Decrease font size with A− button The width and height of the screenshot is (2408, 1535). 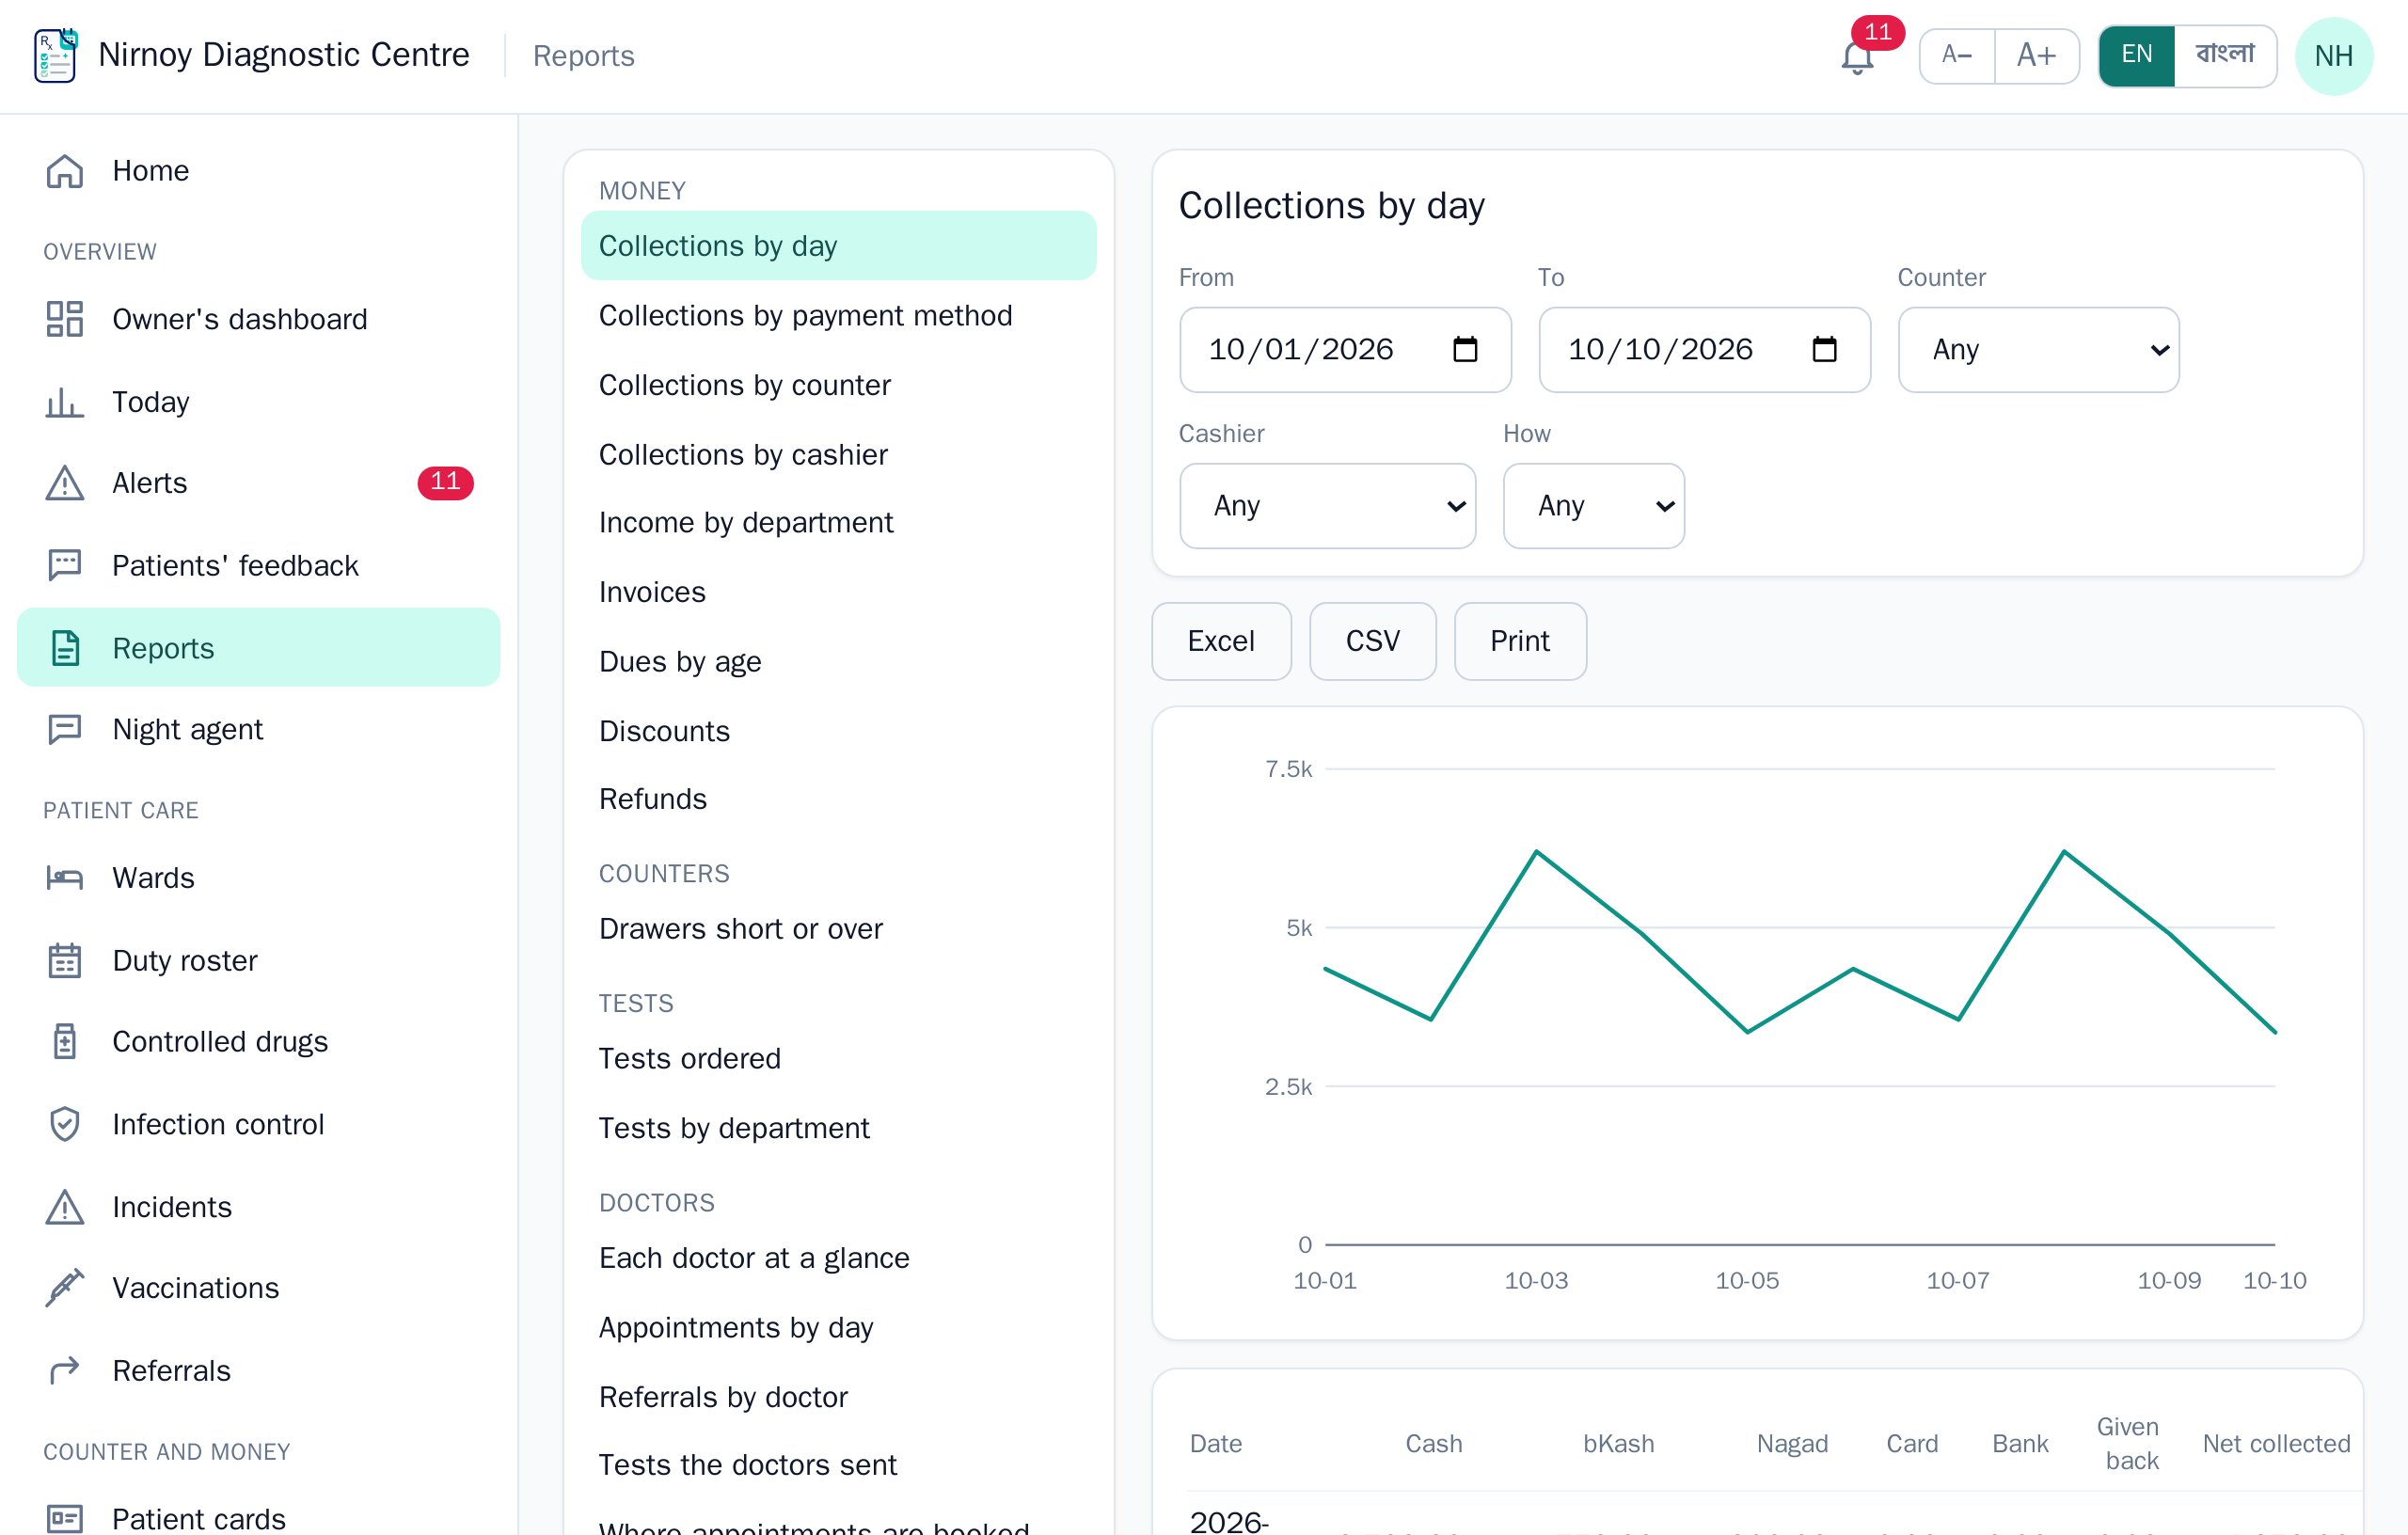[1956, 55]
